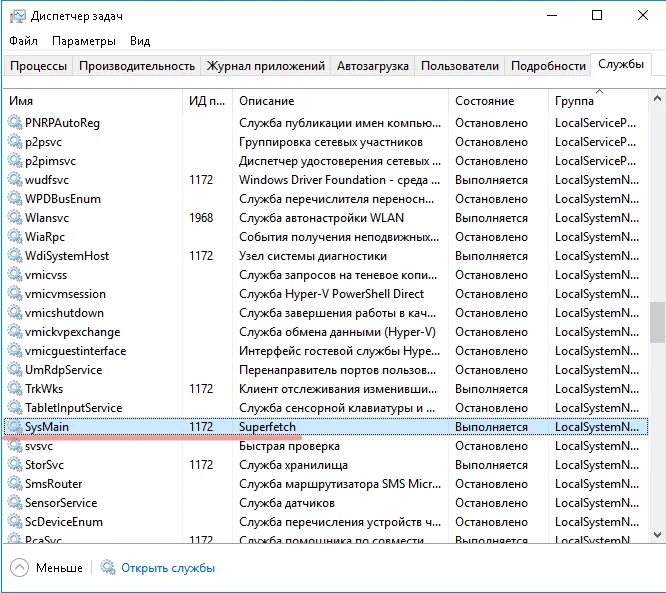
Task: Click the gear icon beside vmicvmsession
Action: click(15, 294)
